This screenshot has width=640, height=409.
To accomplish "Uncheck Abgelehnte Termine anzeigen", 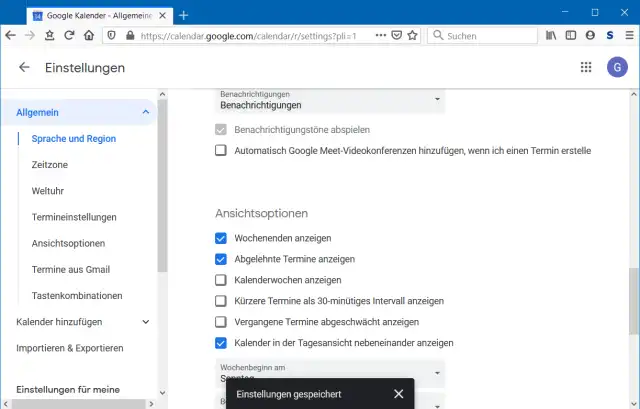I will (x=221, y=259).
